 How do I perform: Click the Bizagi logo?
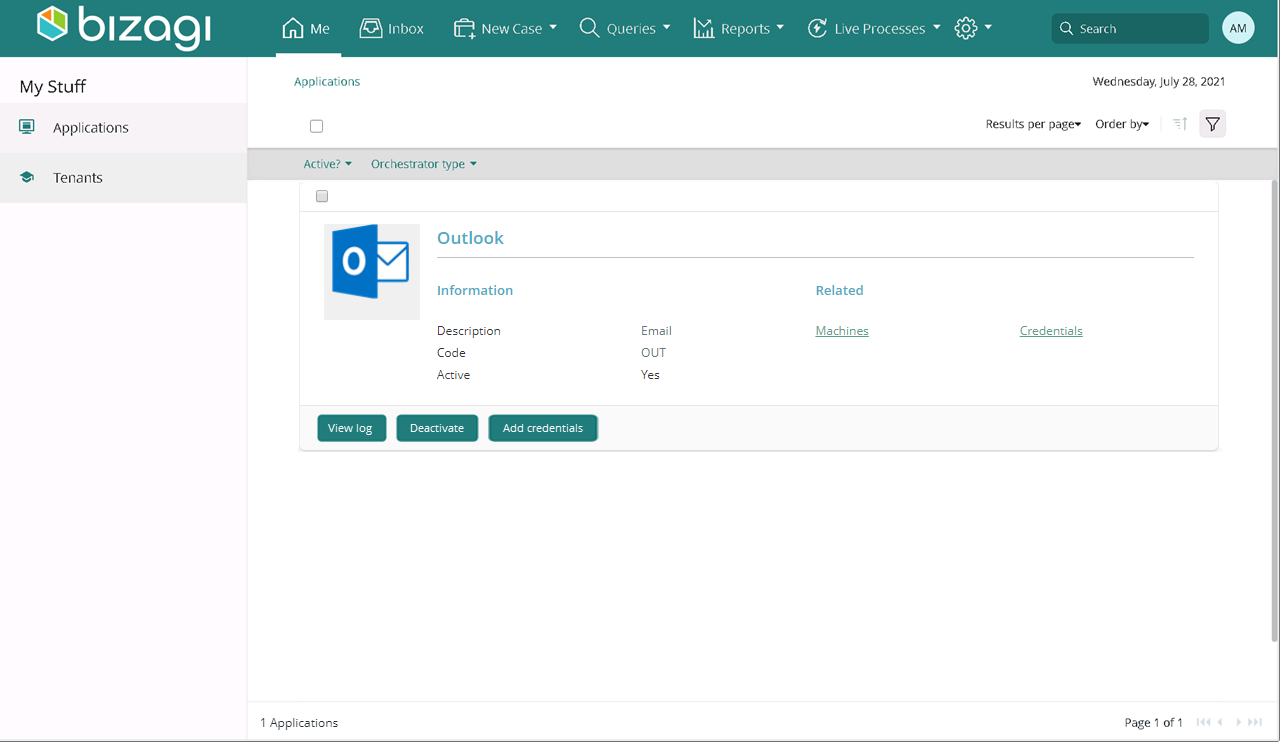click(x=124, y=27)
